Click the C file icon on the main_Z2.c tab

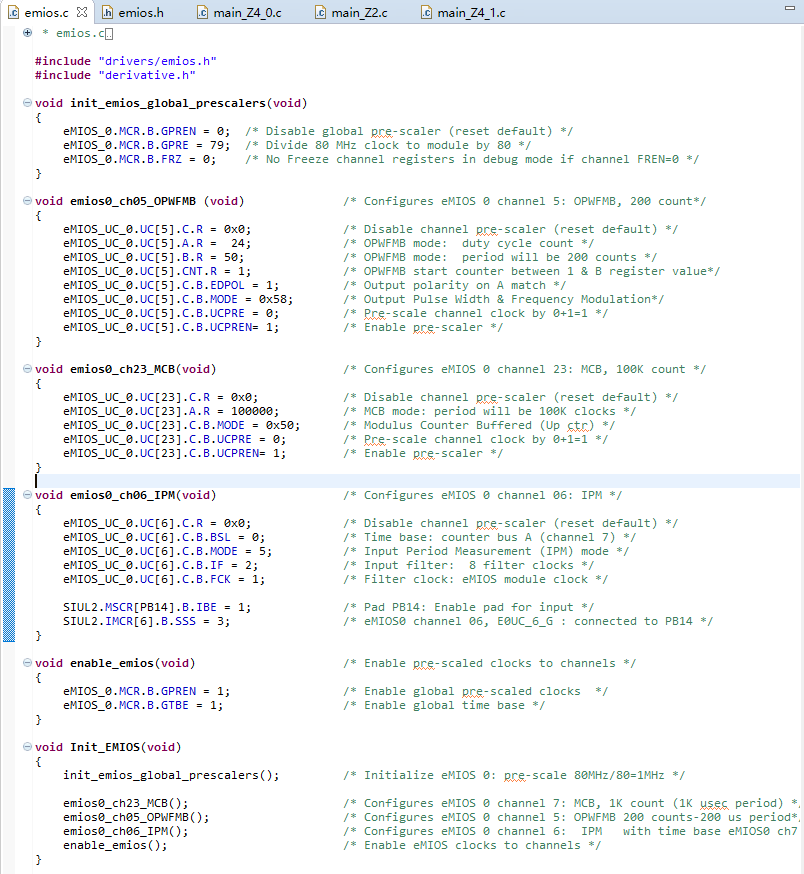point(319,14)
